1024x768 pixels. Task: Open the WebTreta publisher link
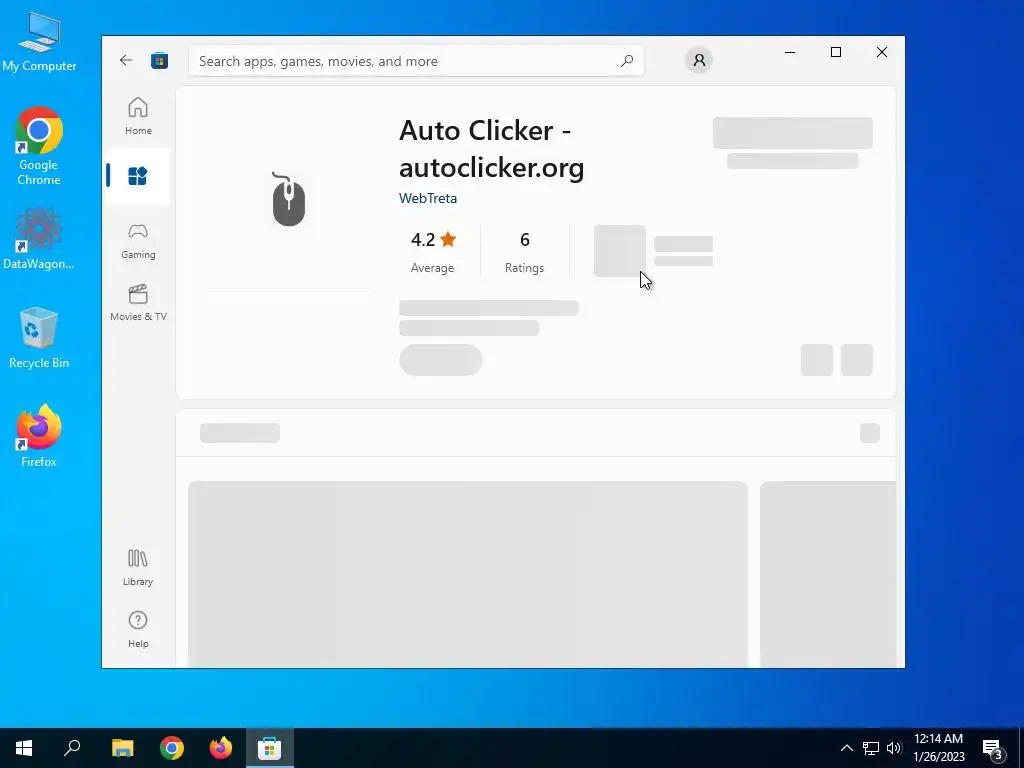(428, 198)
